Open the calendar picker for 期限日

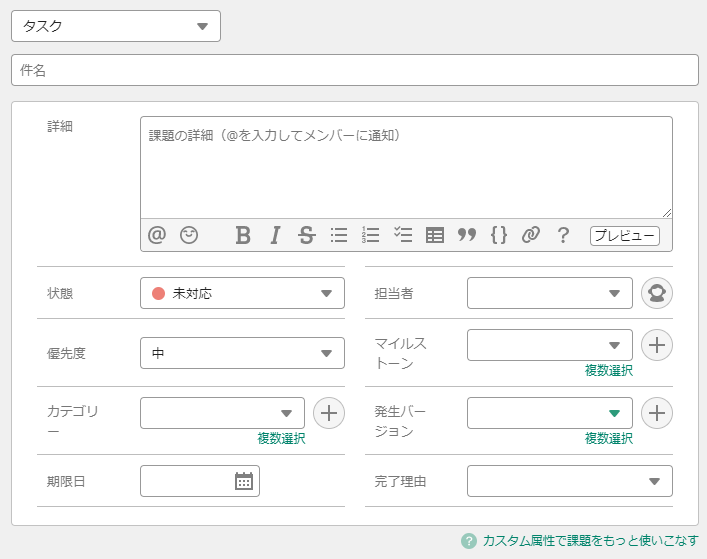244,481
